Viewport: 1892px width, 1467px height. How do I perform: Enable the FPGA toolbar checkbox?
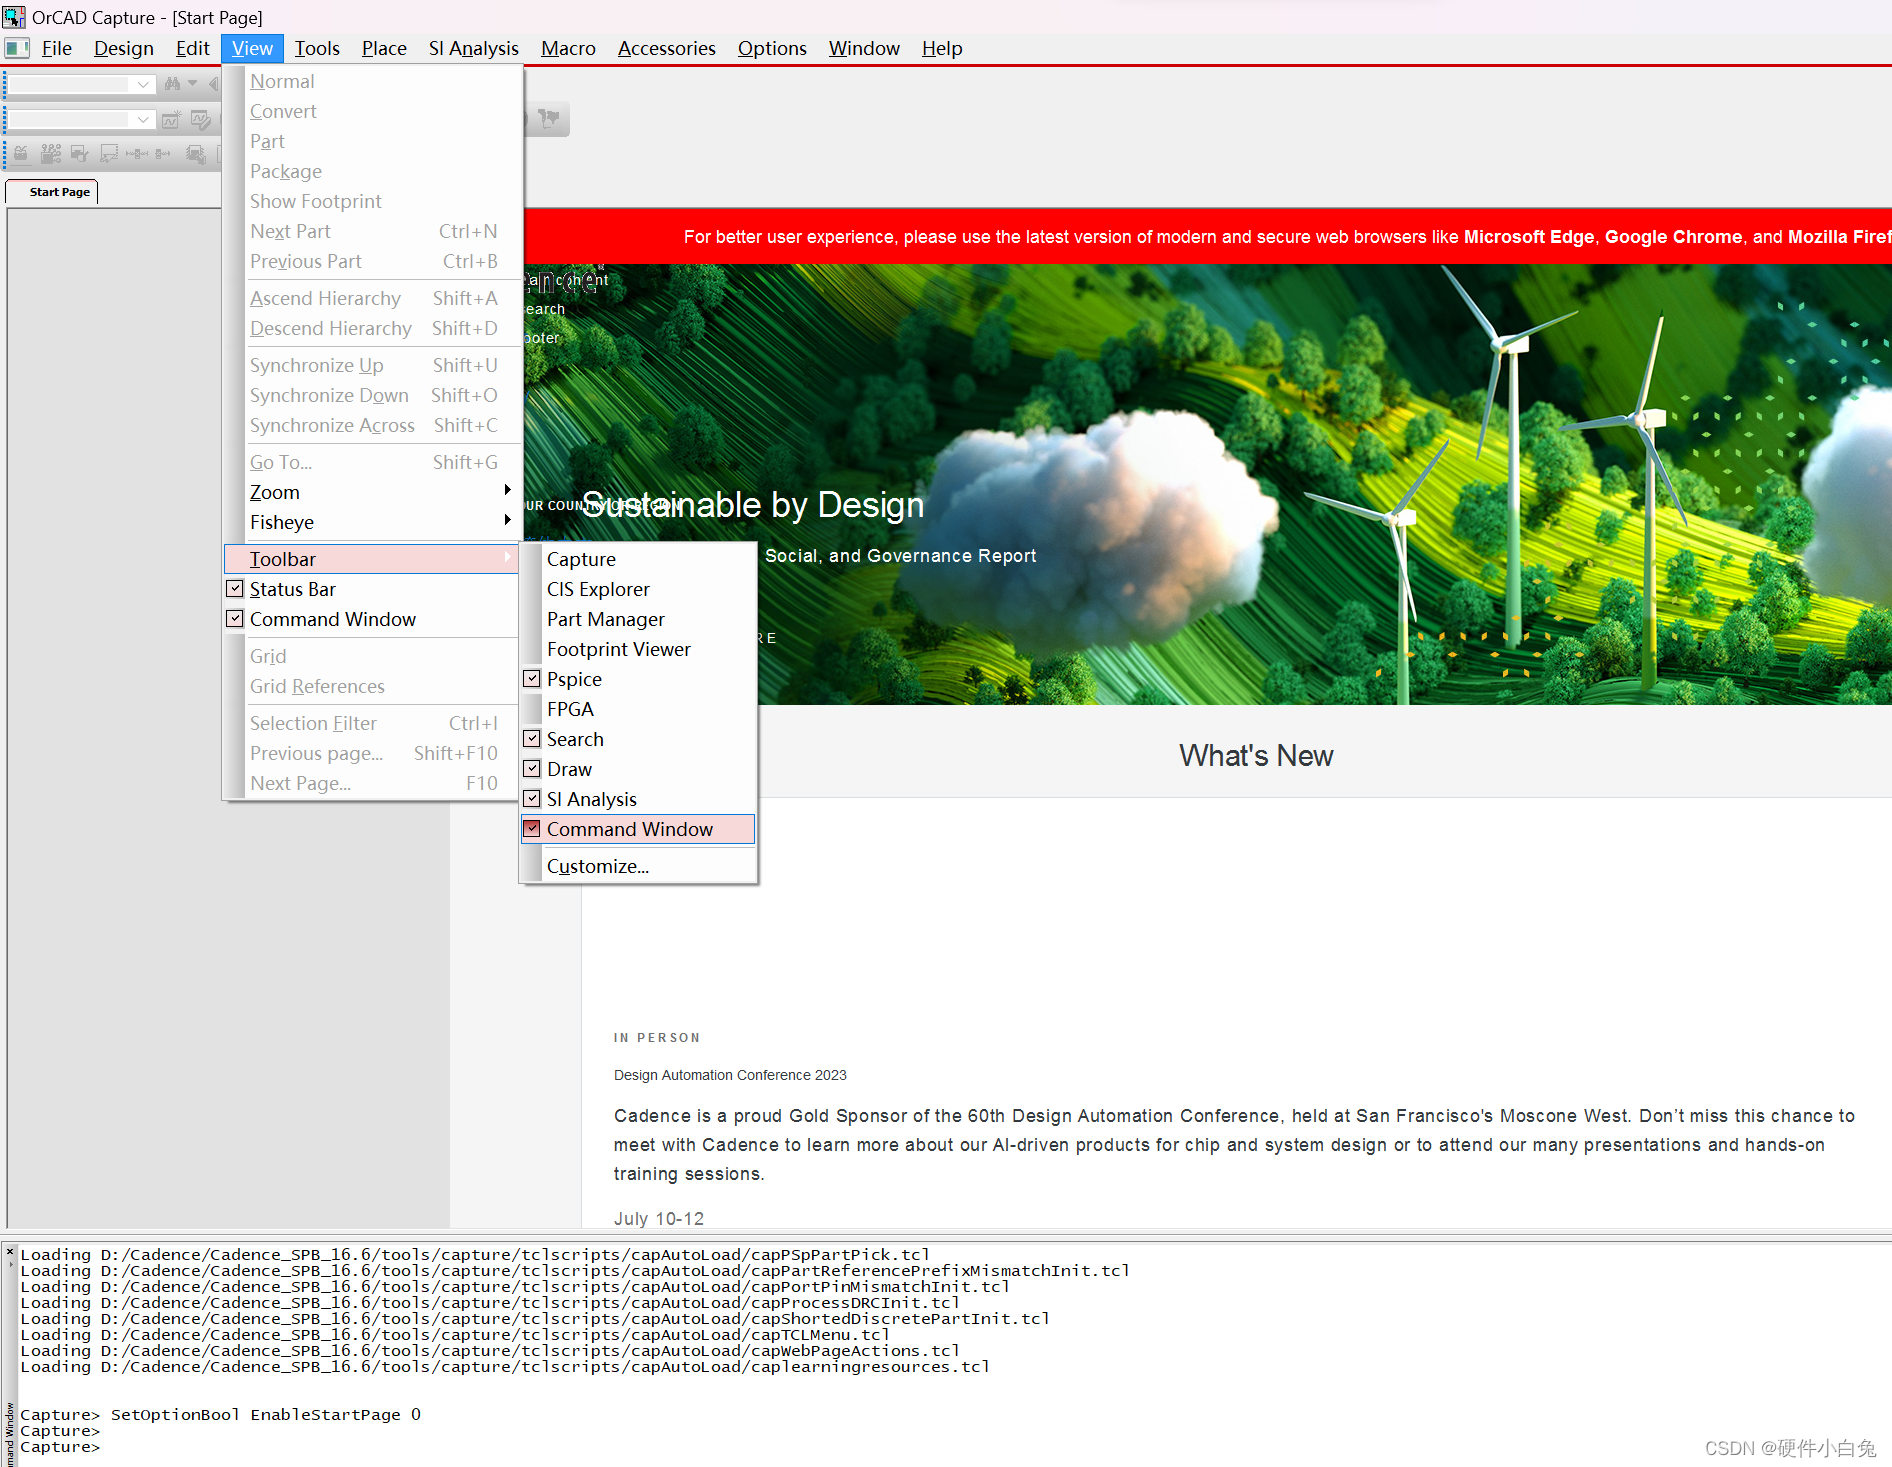pyautogui.click(x=532, y=708)
